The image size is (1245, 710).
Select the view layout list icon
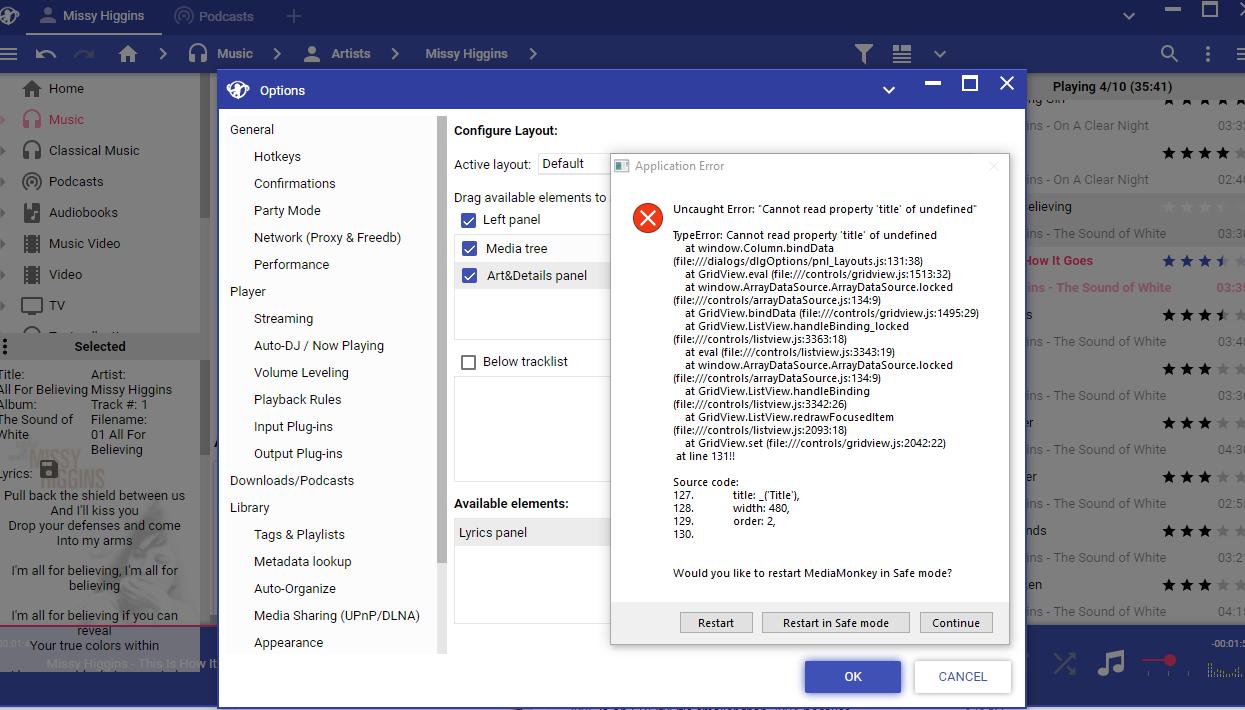[902, 54]
